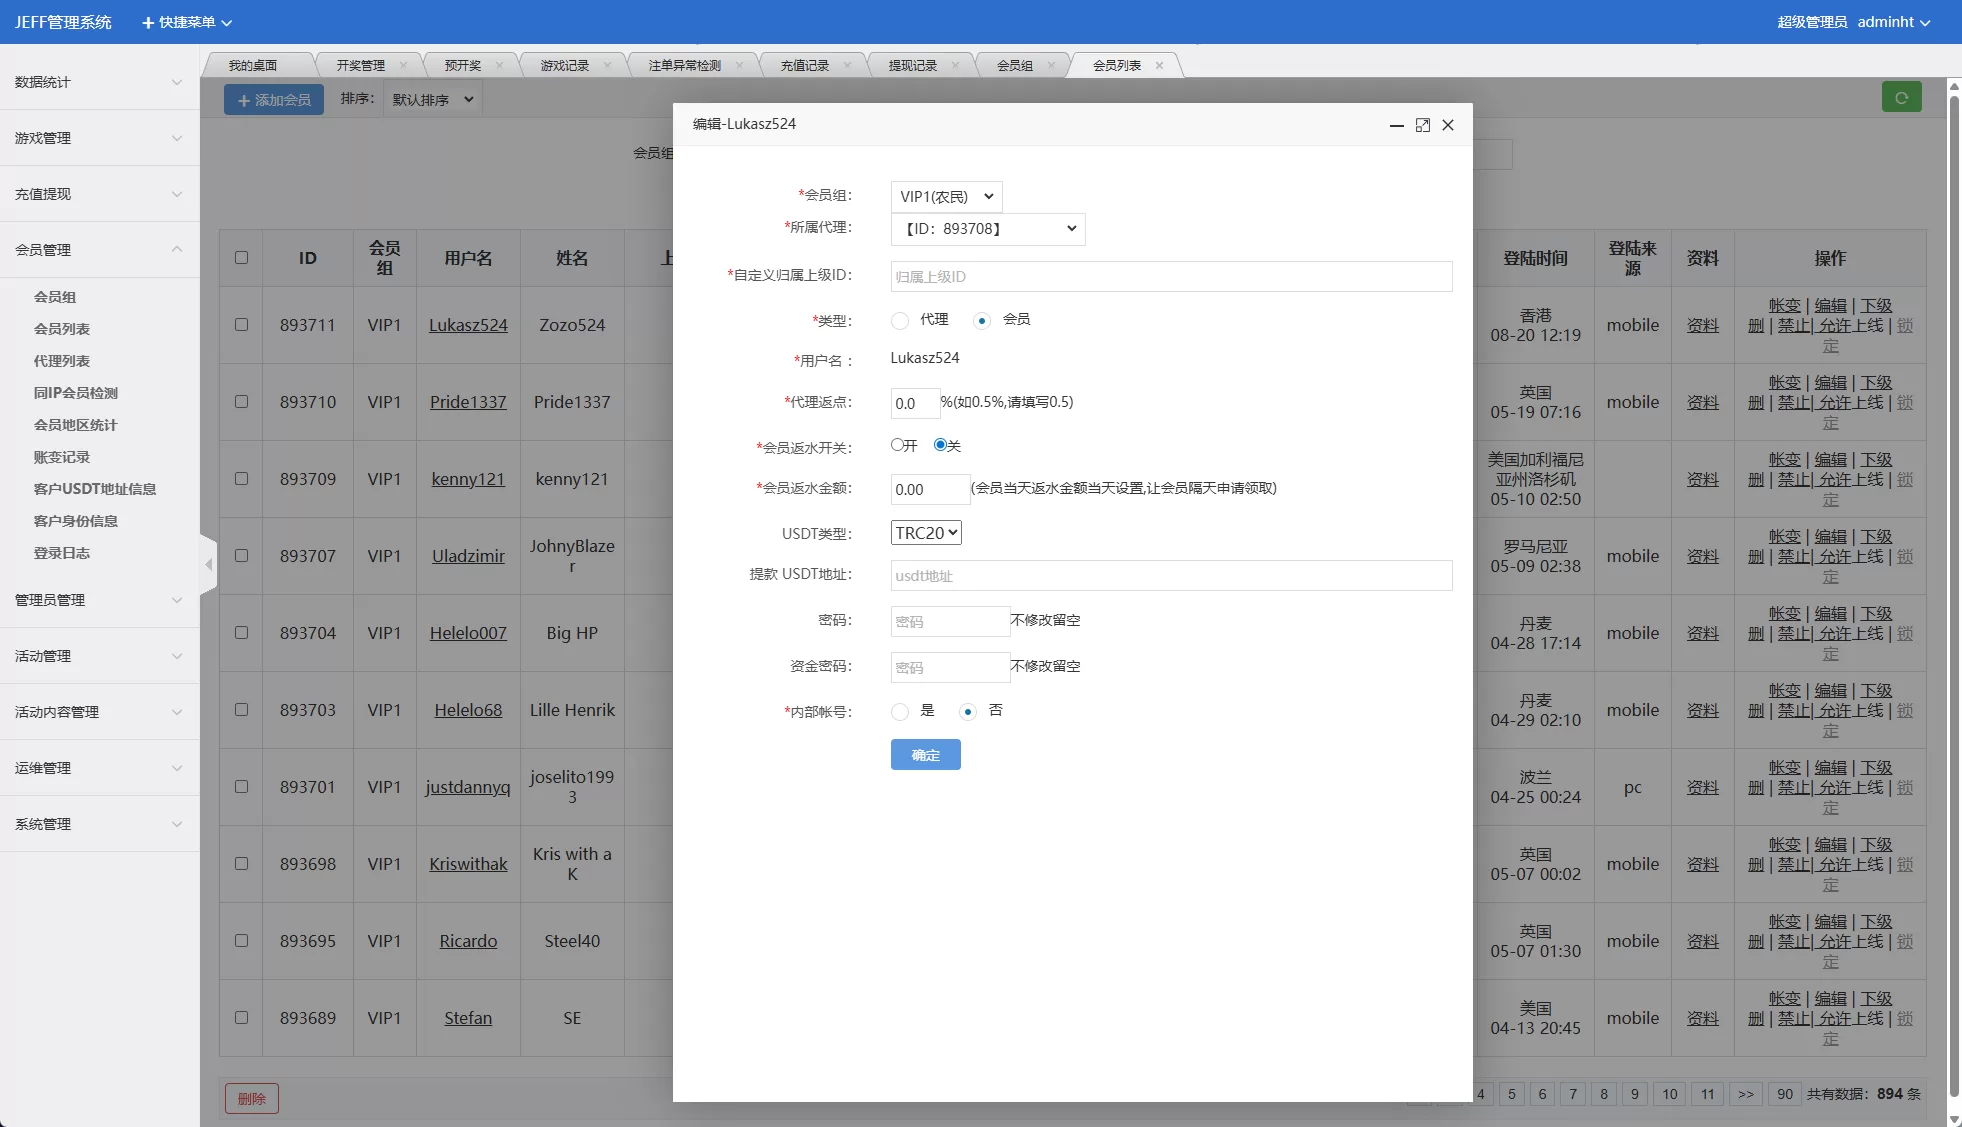Maximize the edit Lukasz524 dialog
This screenshot has height=1127, width=1962.
tap(1422, 125)
